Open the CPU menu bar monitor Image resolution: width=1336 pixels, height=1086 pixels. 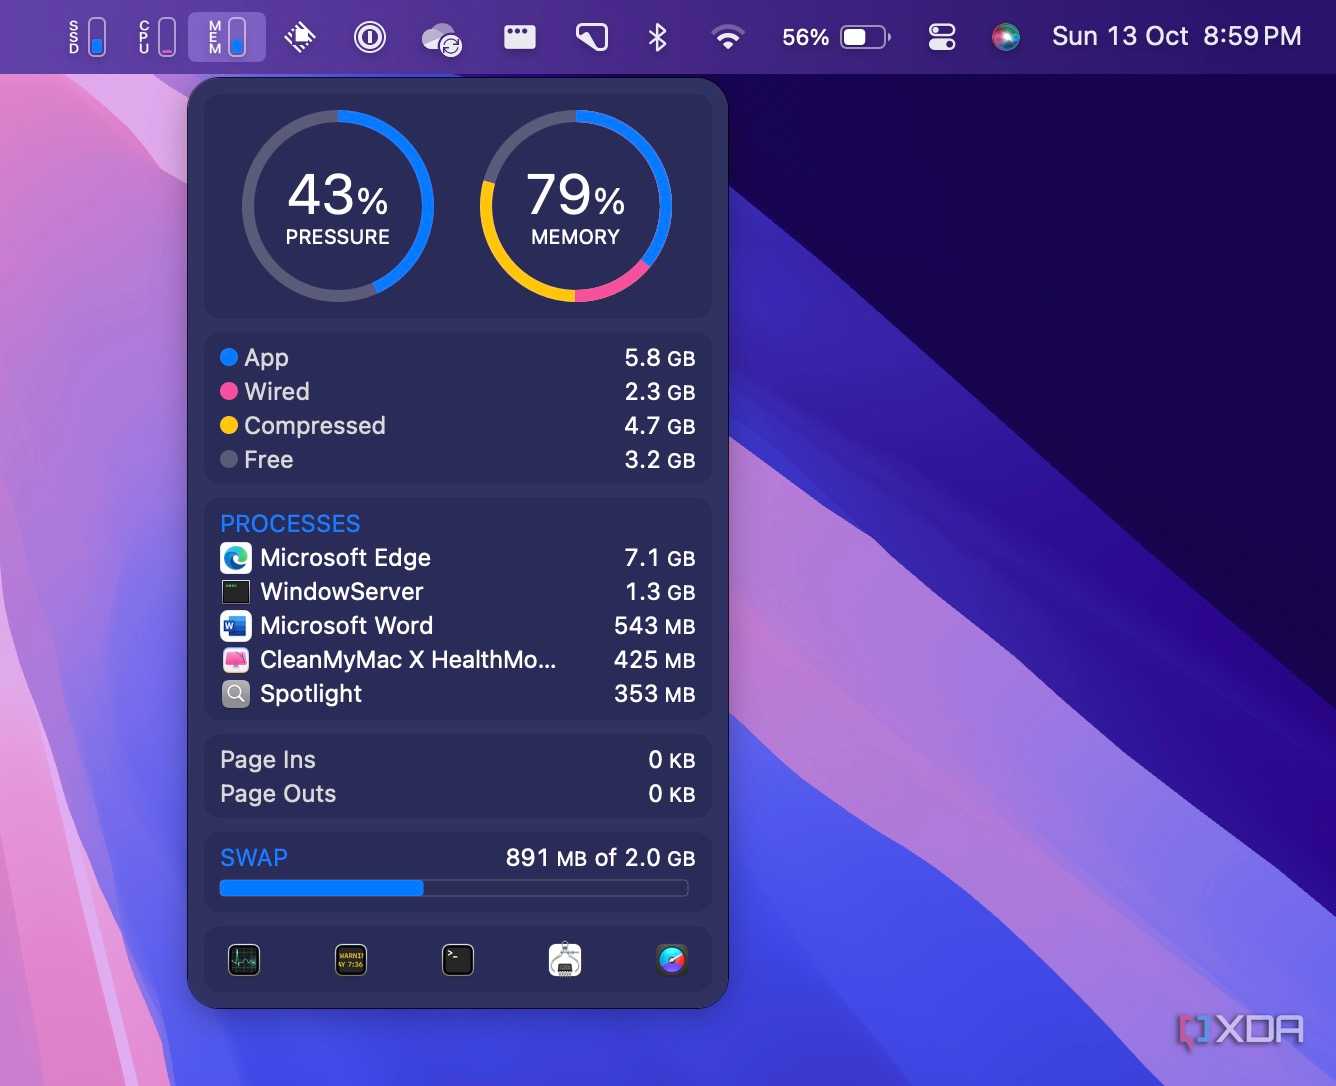point(158,37)
